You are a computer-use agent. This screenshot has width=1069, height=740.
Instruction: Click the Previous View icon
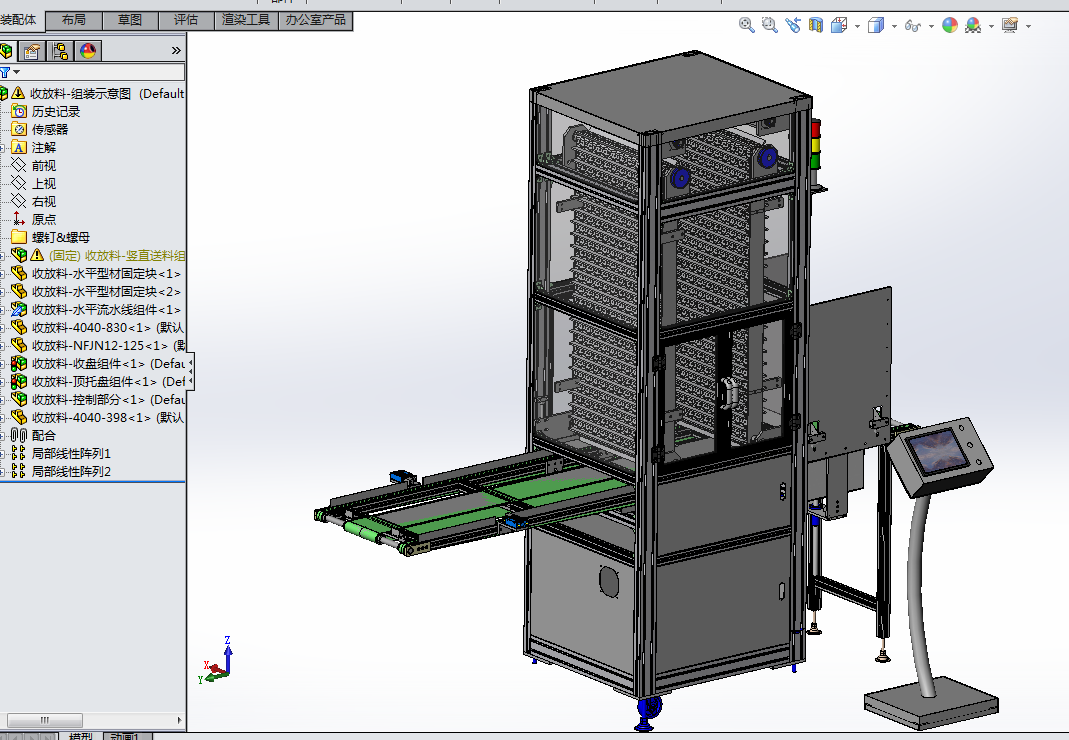(x=793, y=25)
